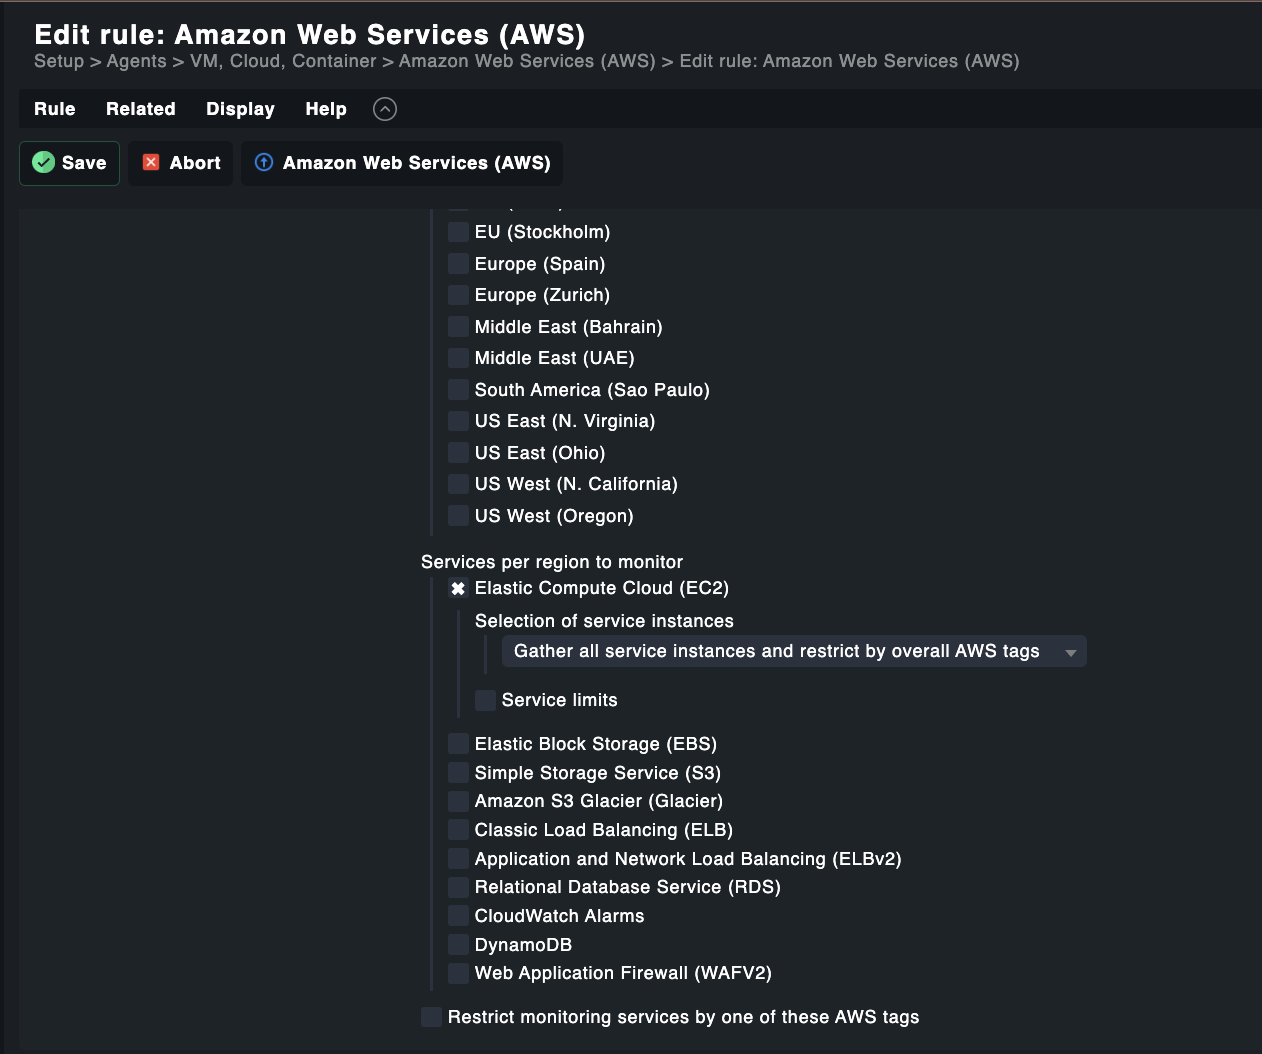Click the green Save checkmark icon
Viewport: 1262px width, 1054px height.
(x=44, y=162)
